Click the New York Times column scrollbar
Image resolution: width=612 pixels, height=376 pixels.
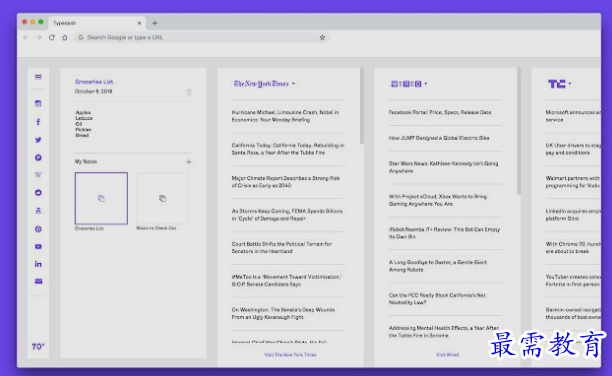[x=362, y=105]
